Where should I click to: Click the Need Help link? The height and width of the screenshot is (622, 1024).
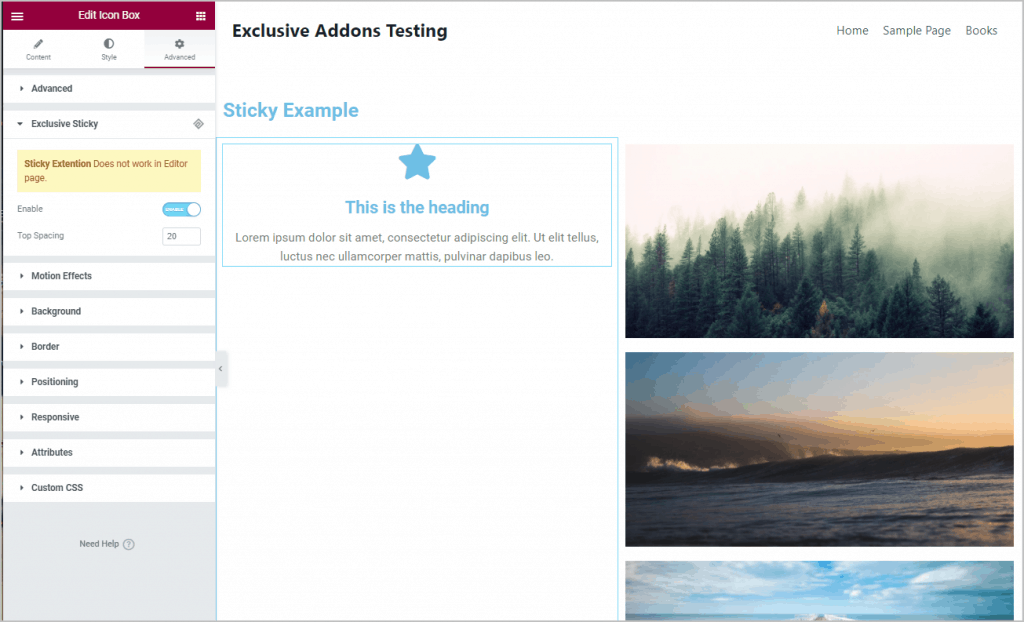pos(101,544)
